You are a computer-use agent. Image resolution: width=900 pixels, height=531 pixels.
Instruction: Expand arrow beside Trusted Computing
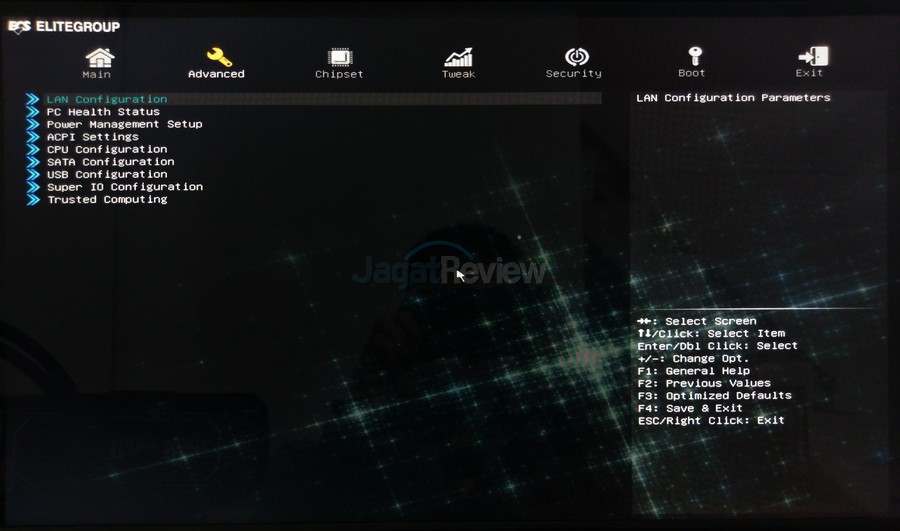click(33, 200)
